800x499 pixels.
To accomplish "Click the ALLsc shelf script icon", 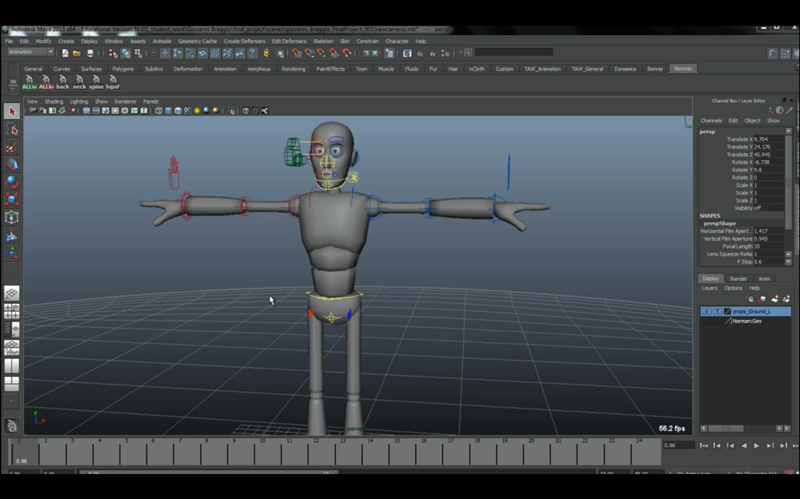I will (29, 82).
